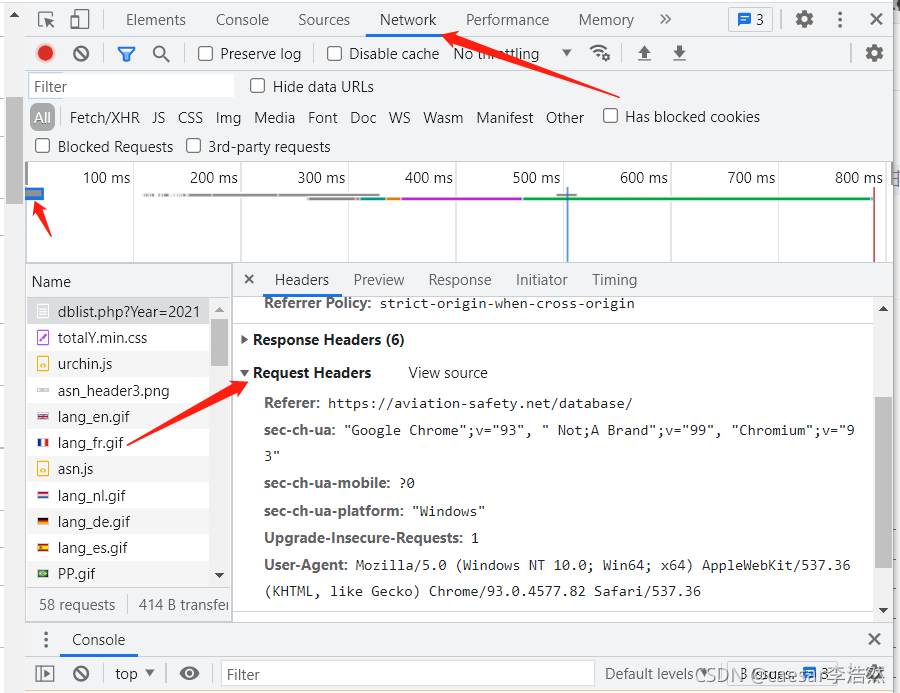Select the All filter type
This screenshot has width=900, height=693.
42,117
